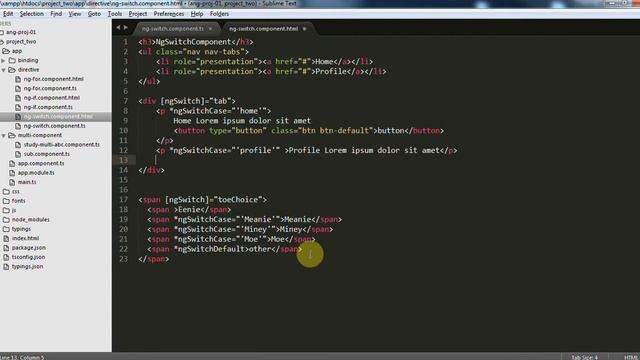Open ng-if.component.ts file
Viewport: 640px width, 360px height.
[48, 107]
